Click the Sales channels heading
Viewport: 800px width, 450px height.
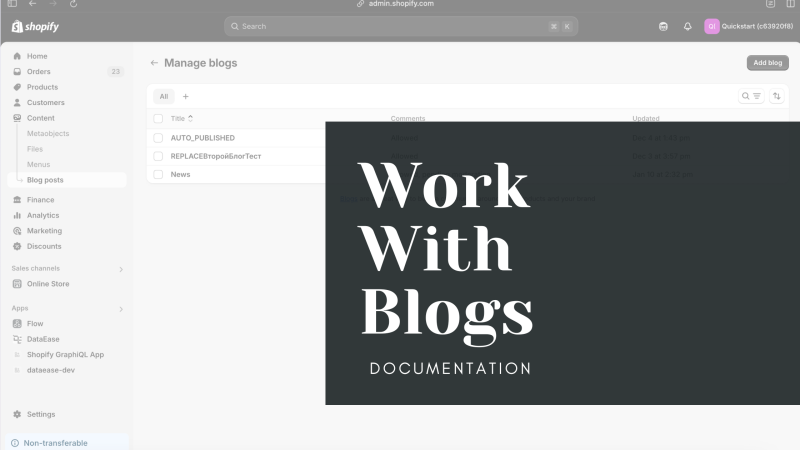click(36, 268)
